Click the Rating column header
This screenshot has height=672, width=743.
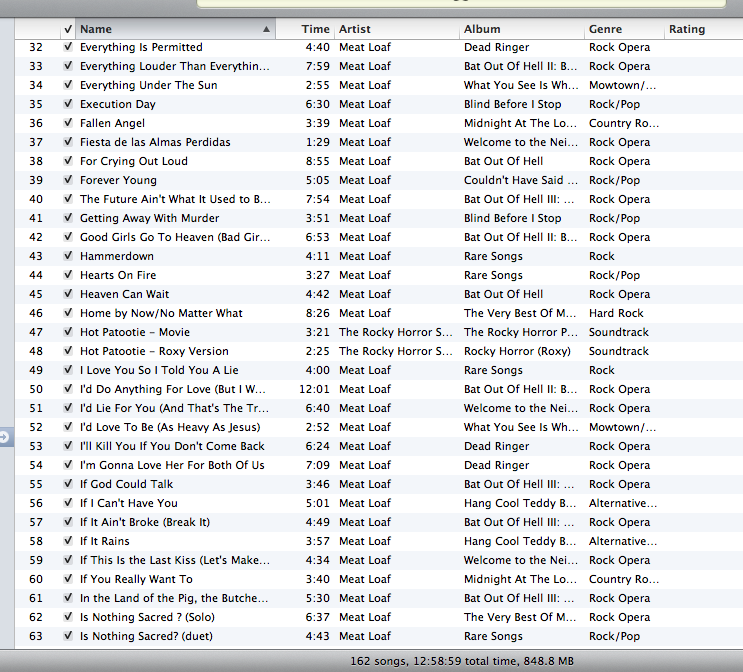click(687, 29)
